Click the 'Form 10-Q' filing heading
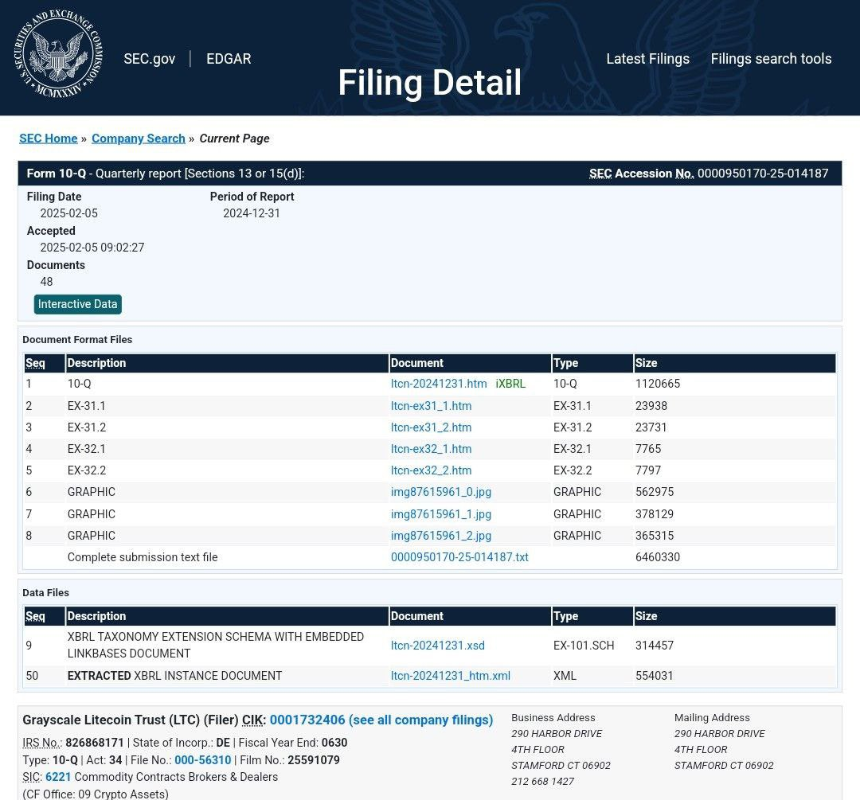 [56, 173]
